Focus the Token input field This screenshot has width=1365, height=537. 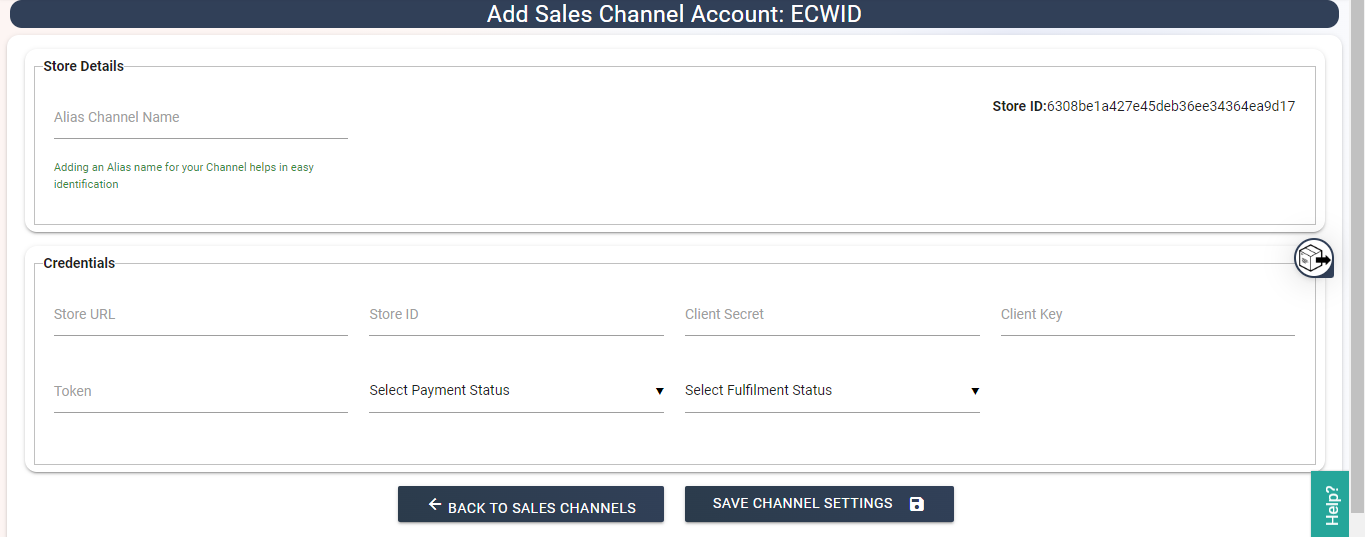tap(201, 392)
